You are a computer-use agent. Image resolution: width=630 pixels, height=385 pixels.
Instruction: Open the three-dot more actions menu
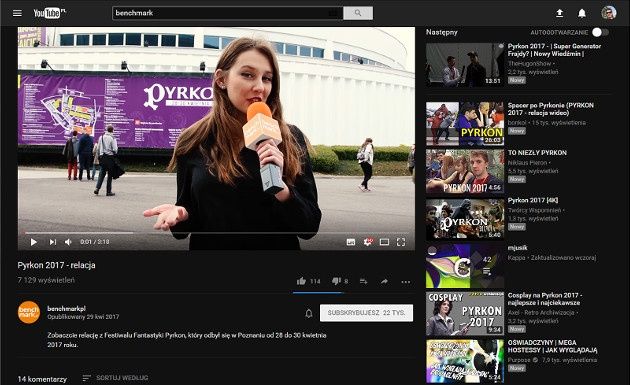406,282
